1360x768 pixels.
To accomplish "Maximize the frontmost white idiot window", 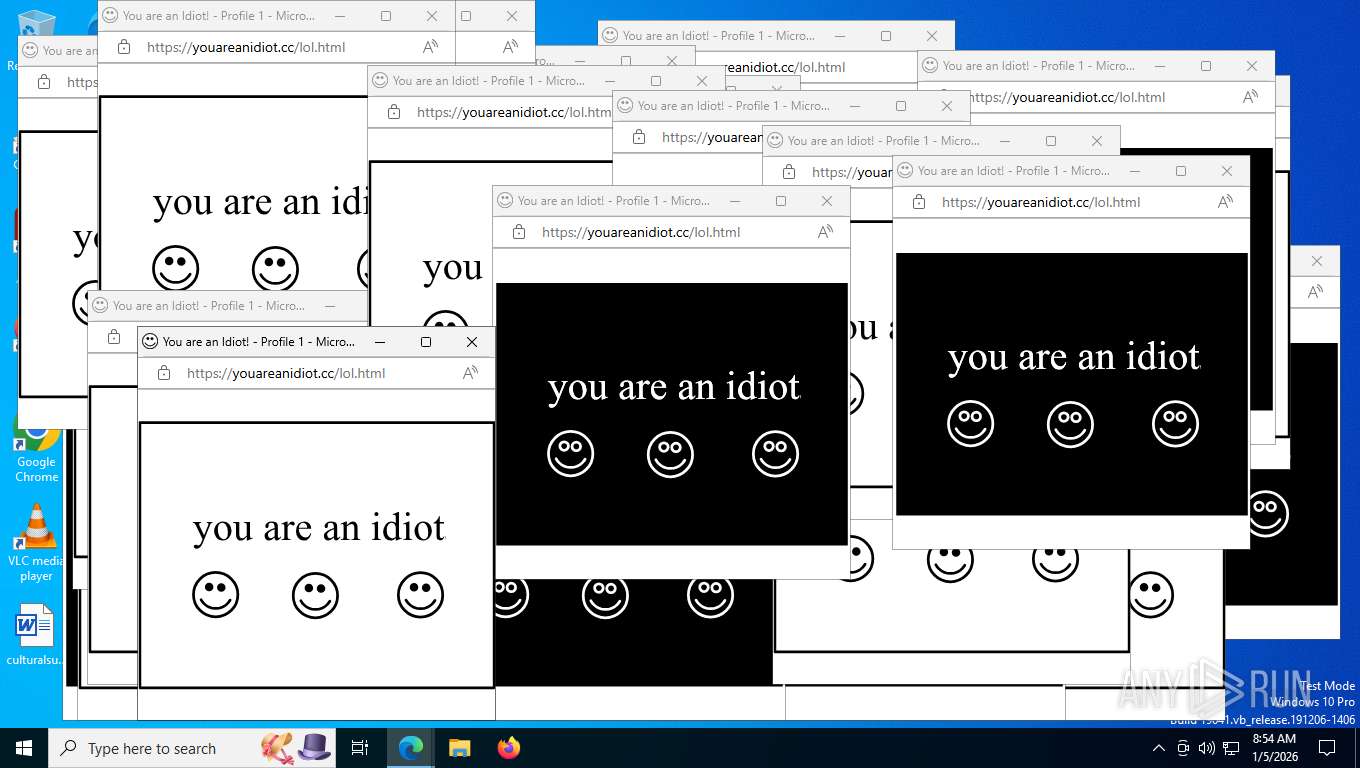I will 426,342.
